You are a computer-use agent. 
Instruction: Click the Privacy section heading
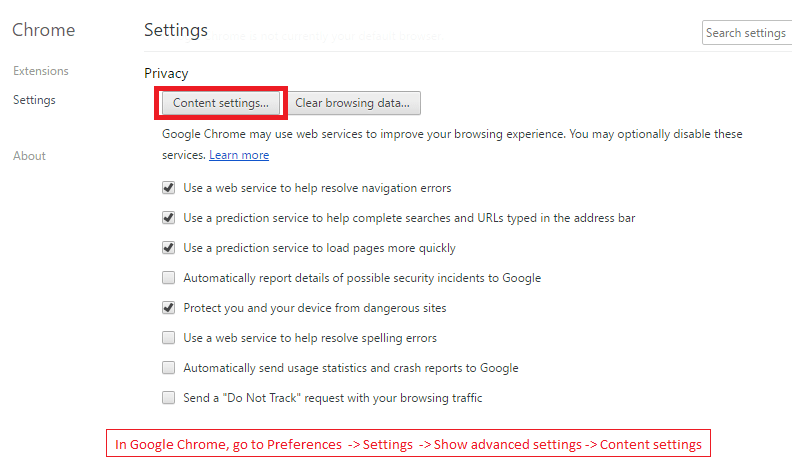coord(166,74)
